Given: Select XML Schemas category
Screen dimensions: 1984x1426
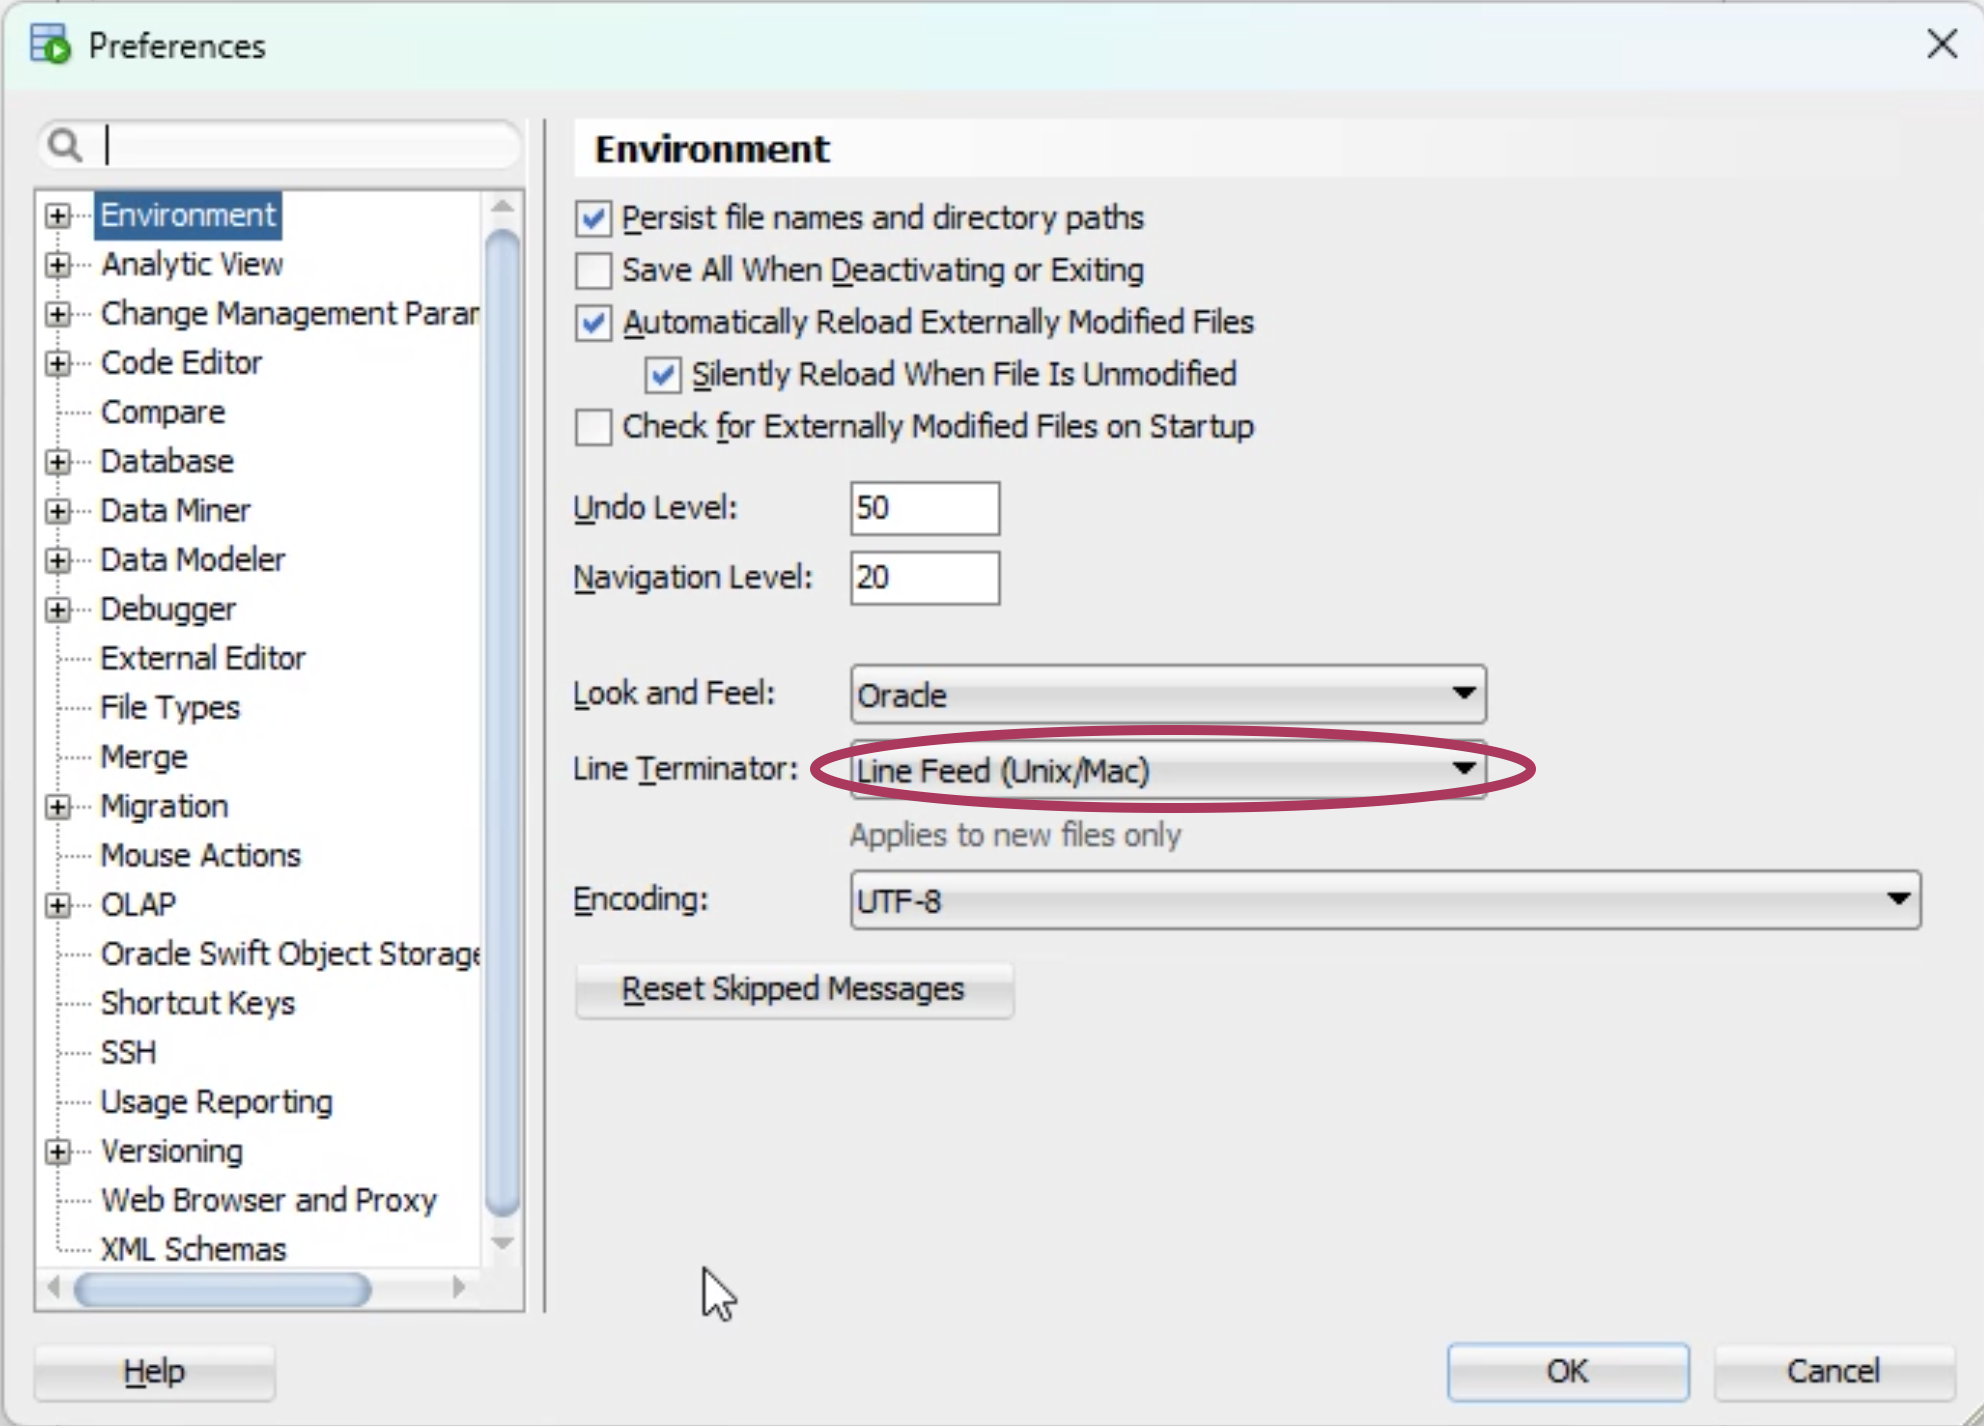Looking at the screenshot, I should tap(194, 1250).
